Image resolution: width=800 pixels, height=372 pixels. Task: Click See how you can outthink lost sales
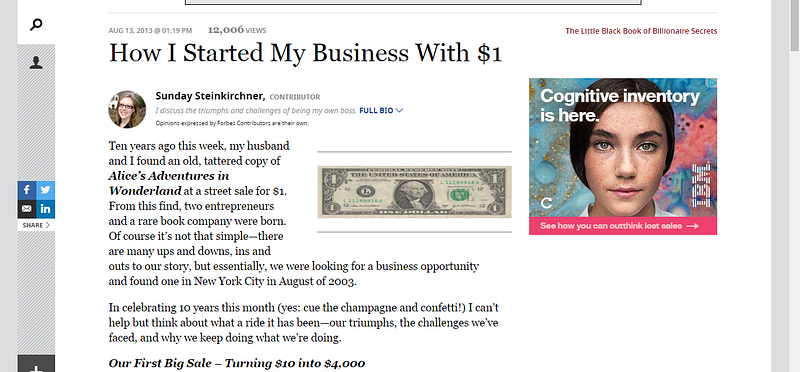[623, 226]
